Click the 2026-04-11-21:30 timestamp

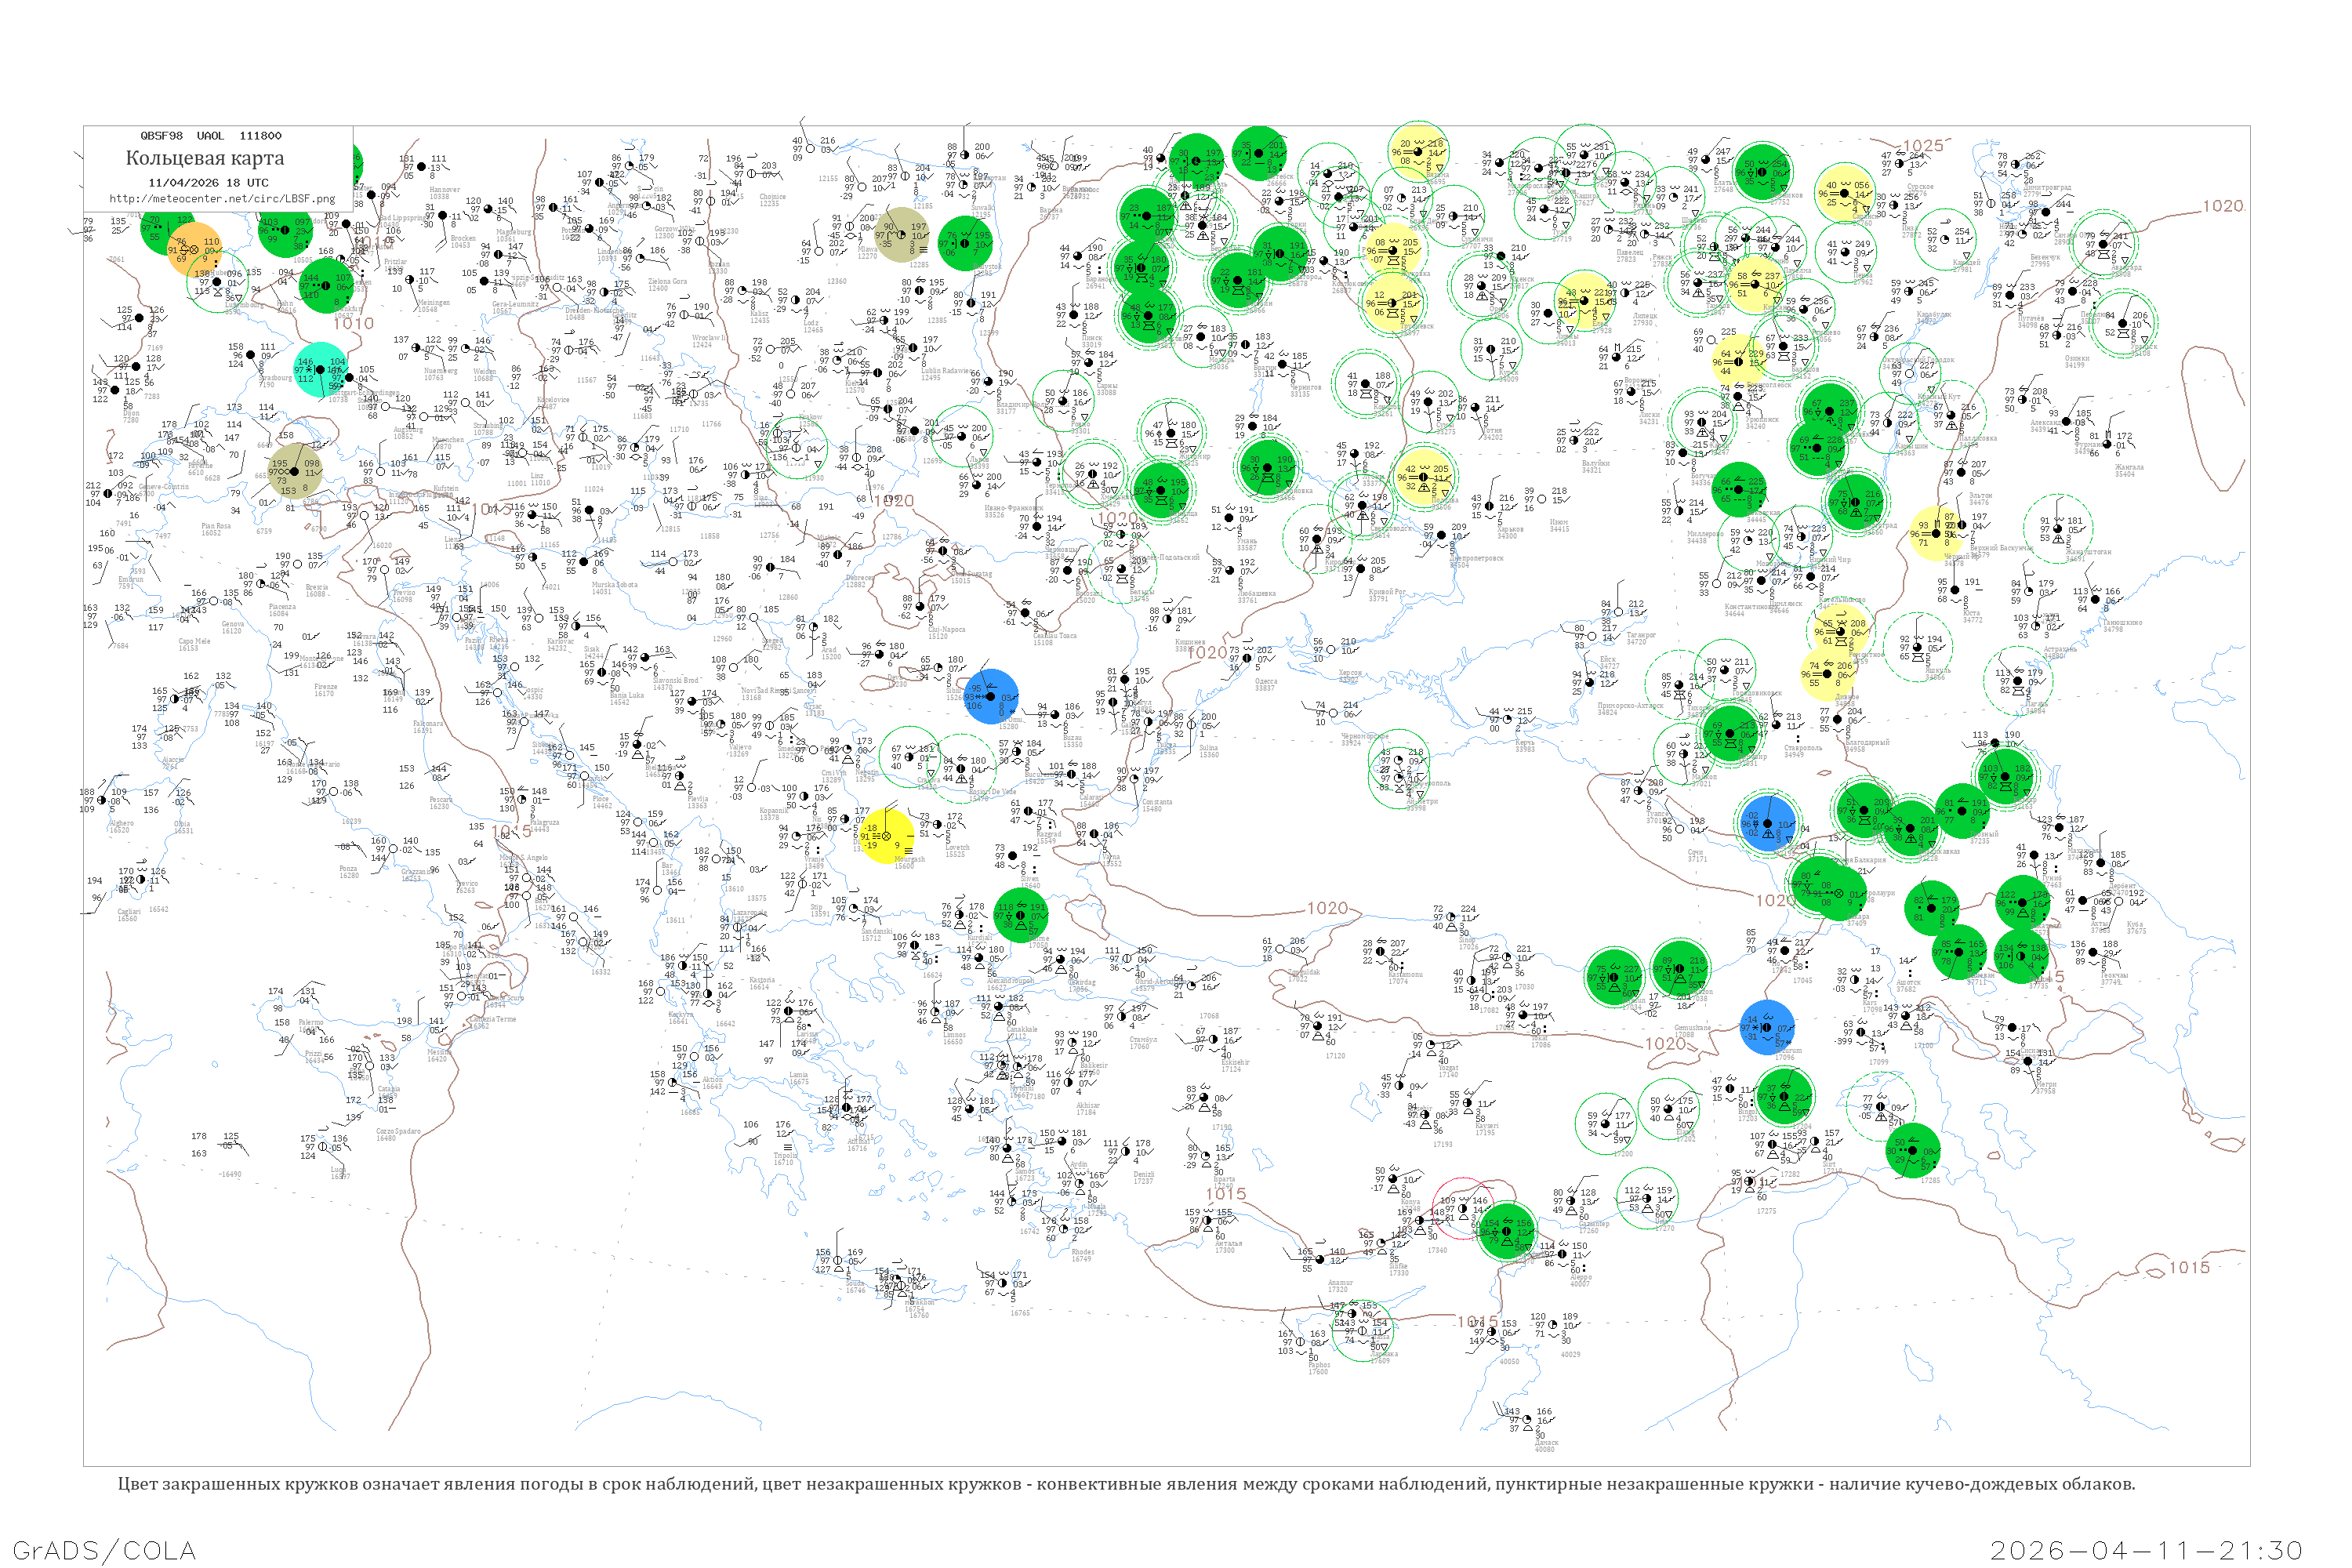click(x=2146, y=1550)
